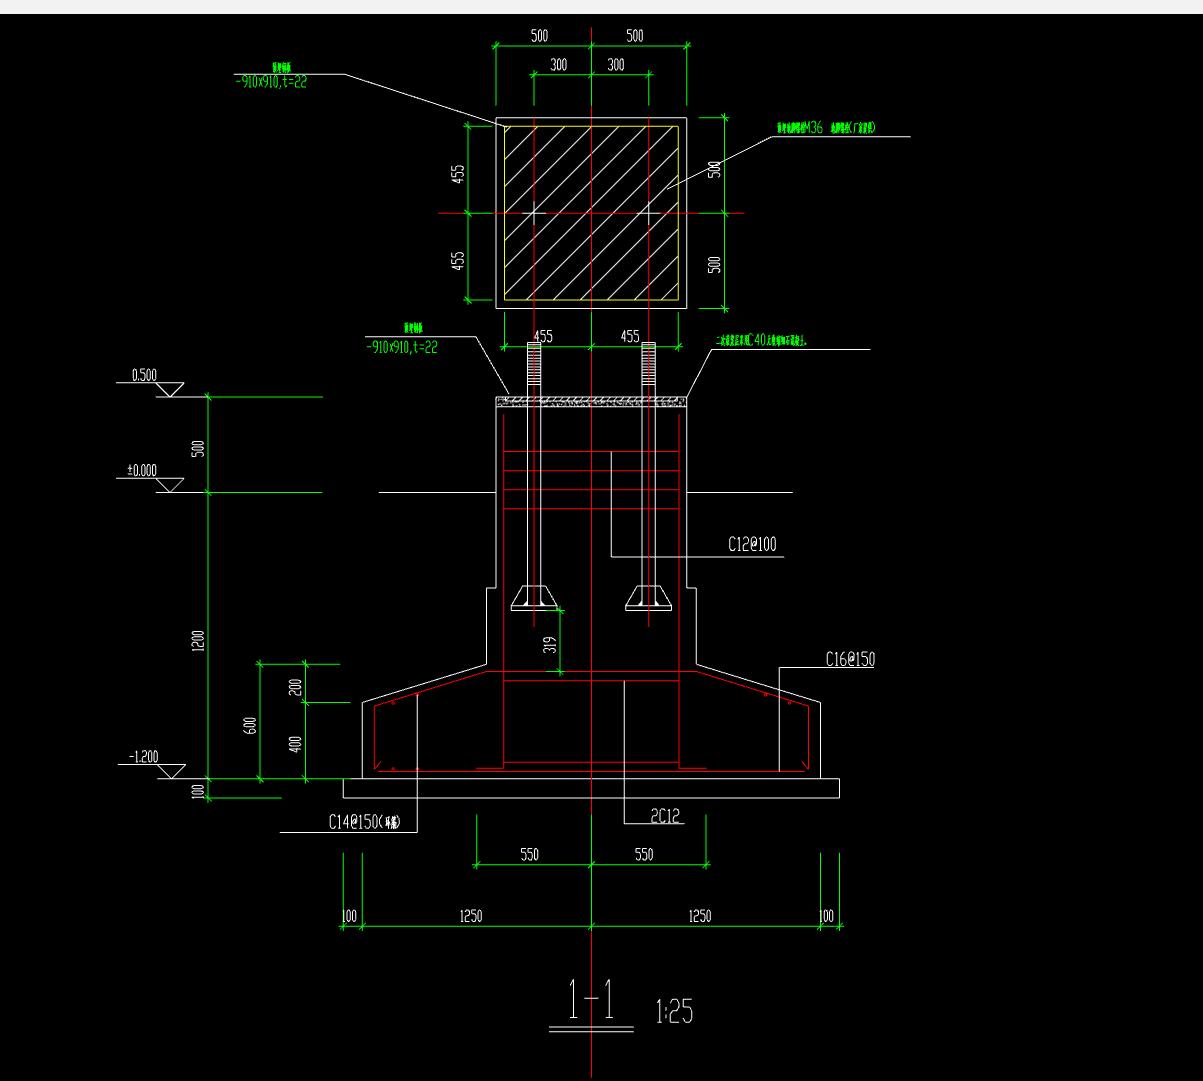The image size is (1203, 1081).
Task: Select the 1200 vertical dimension text
Action: tap(198, 640)
